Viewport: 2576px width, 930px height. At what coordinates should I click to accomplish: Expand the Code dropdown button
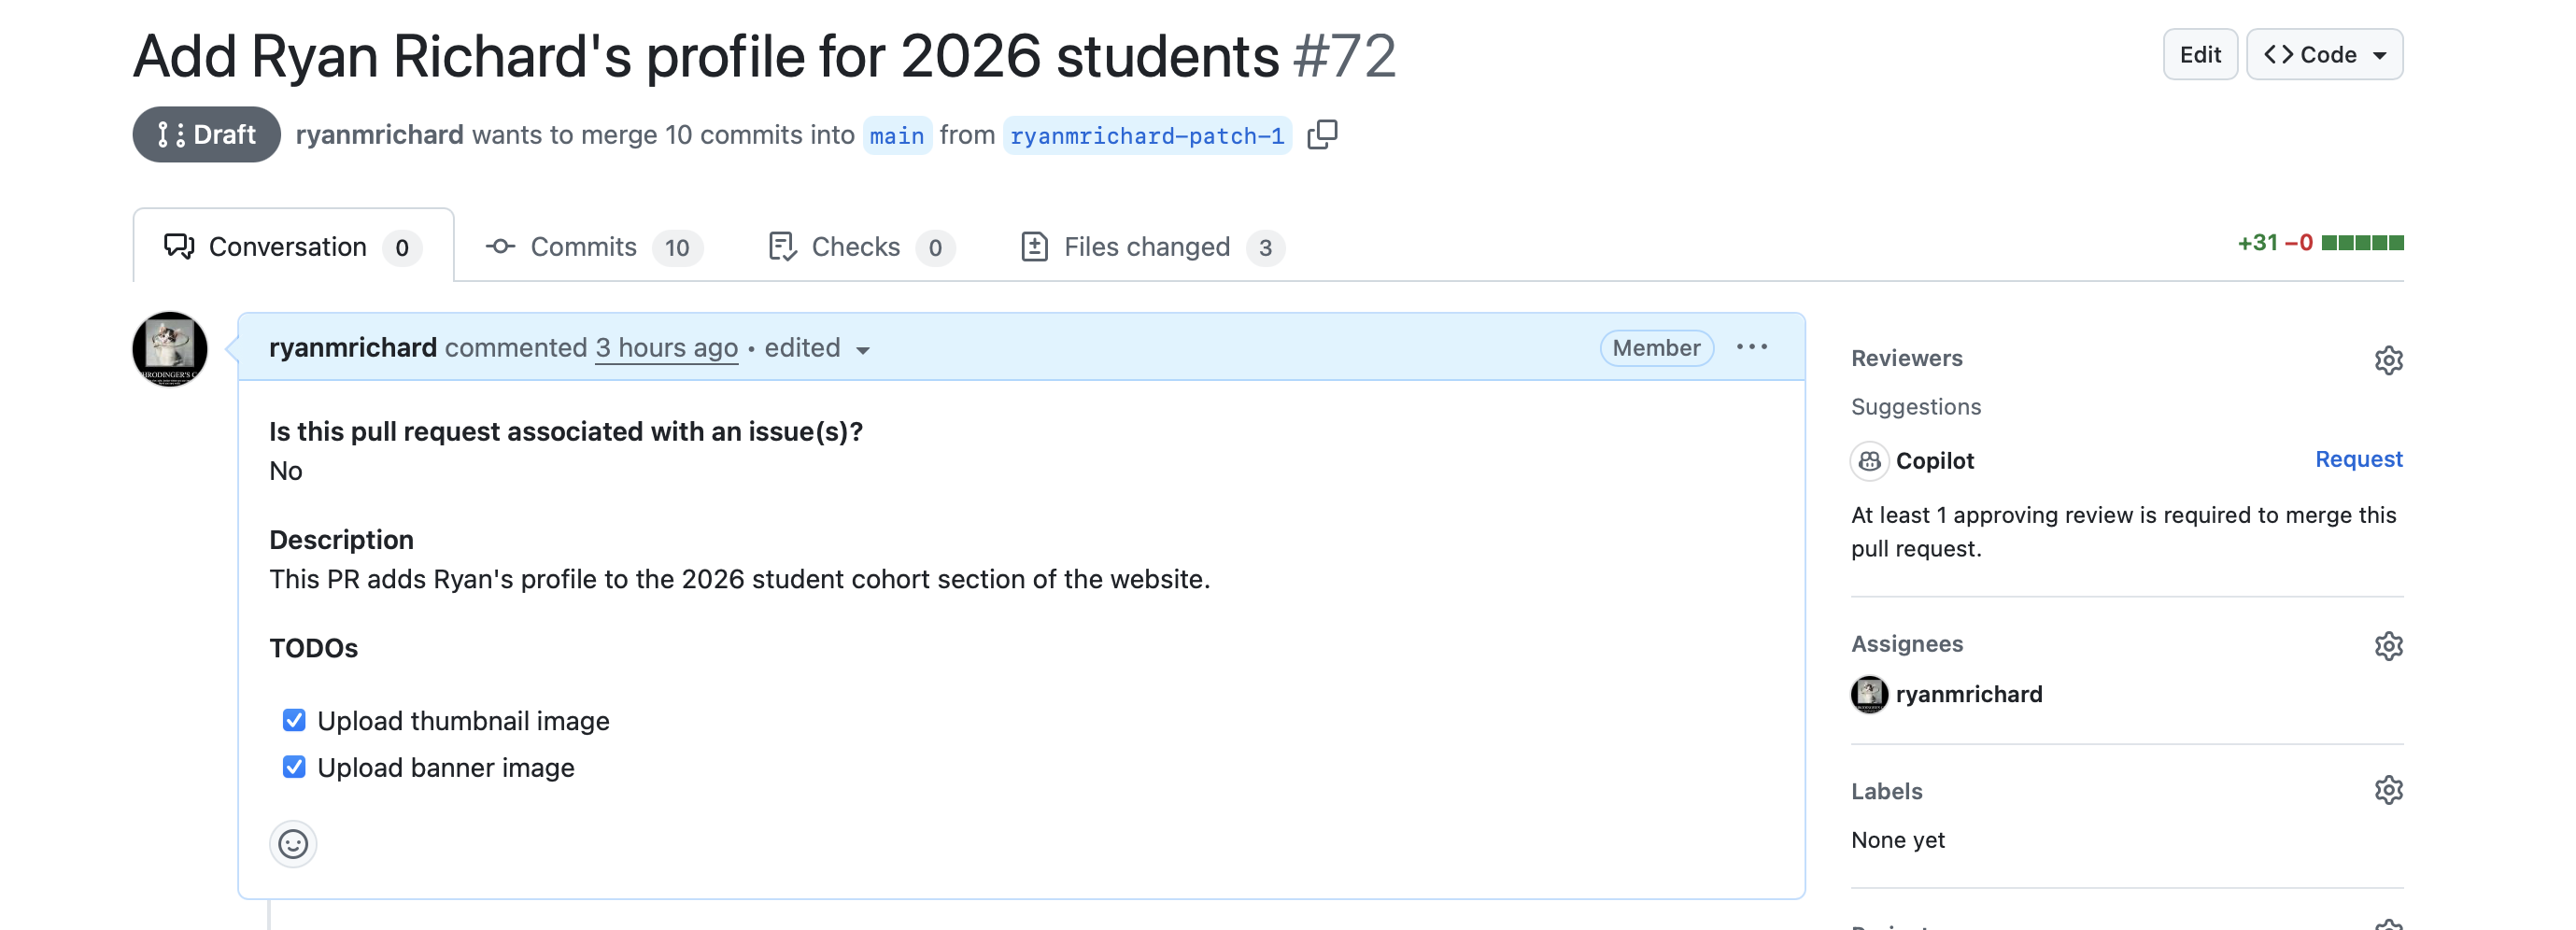2324,55
